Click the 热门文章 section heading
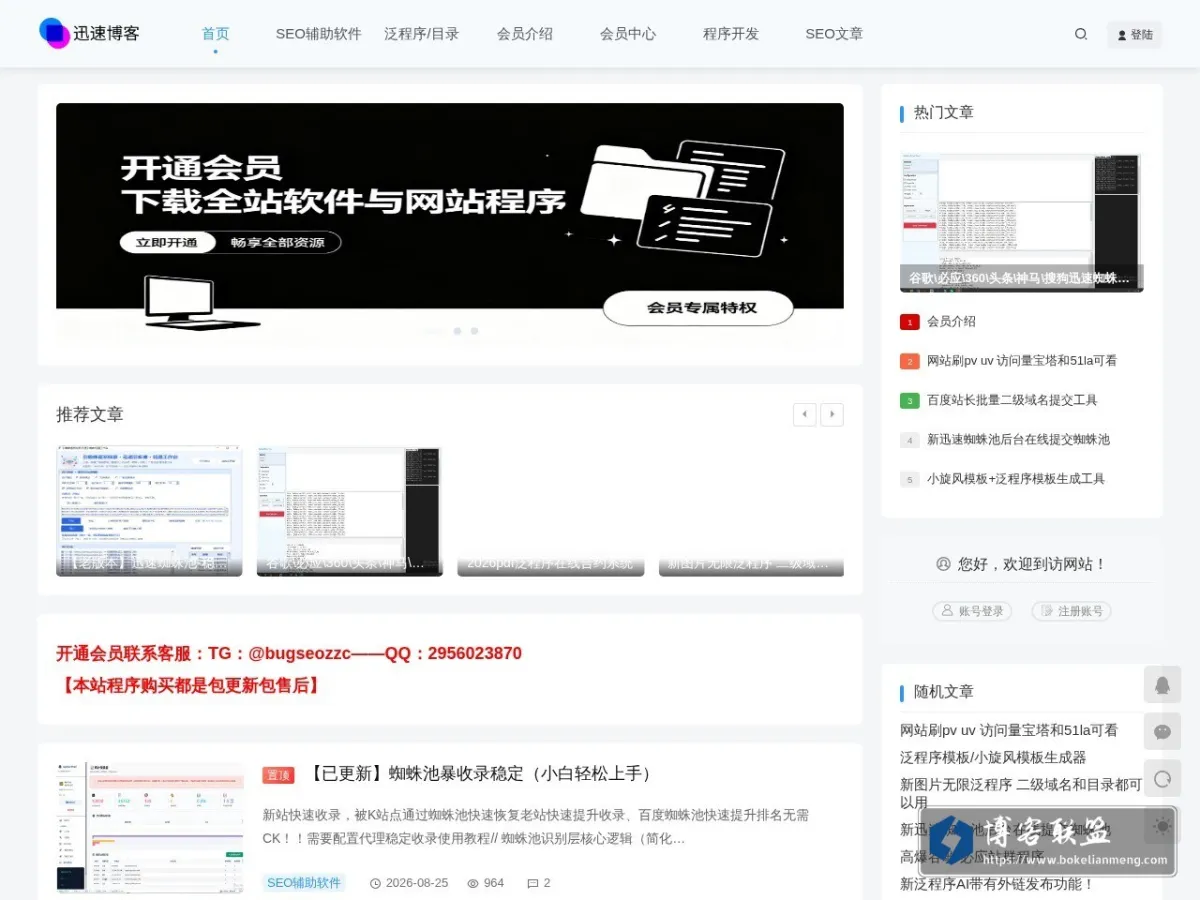 point(944,112)
